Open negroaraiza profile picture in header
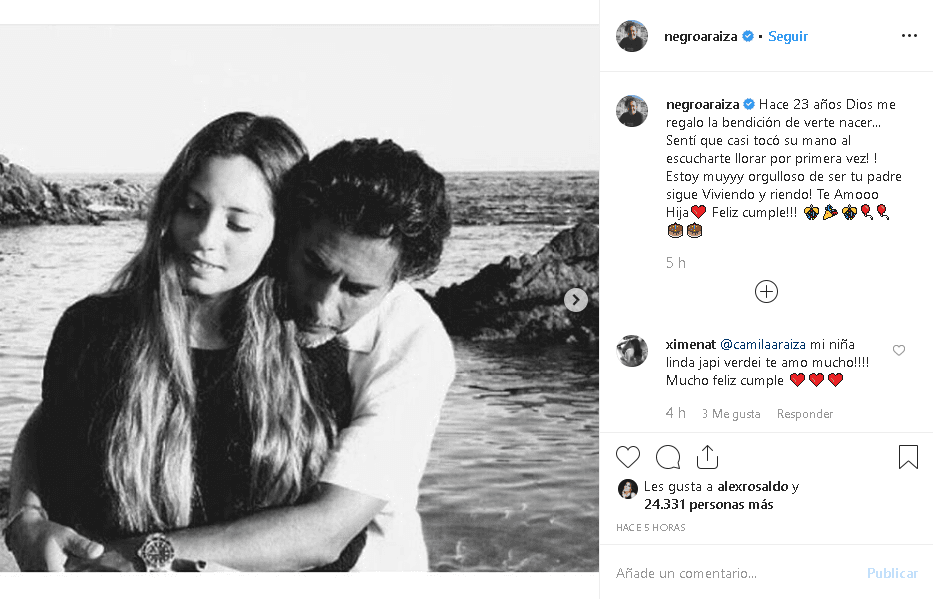The width and height of the screenshot is (933, 599). (632, 36)
